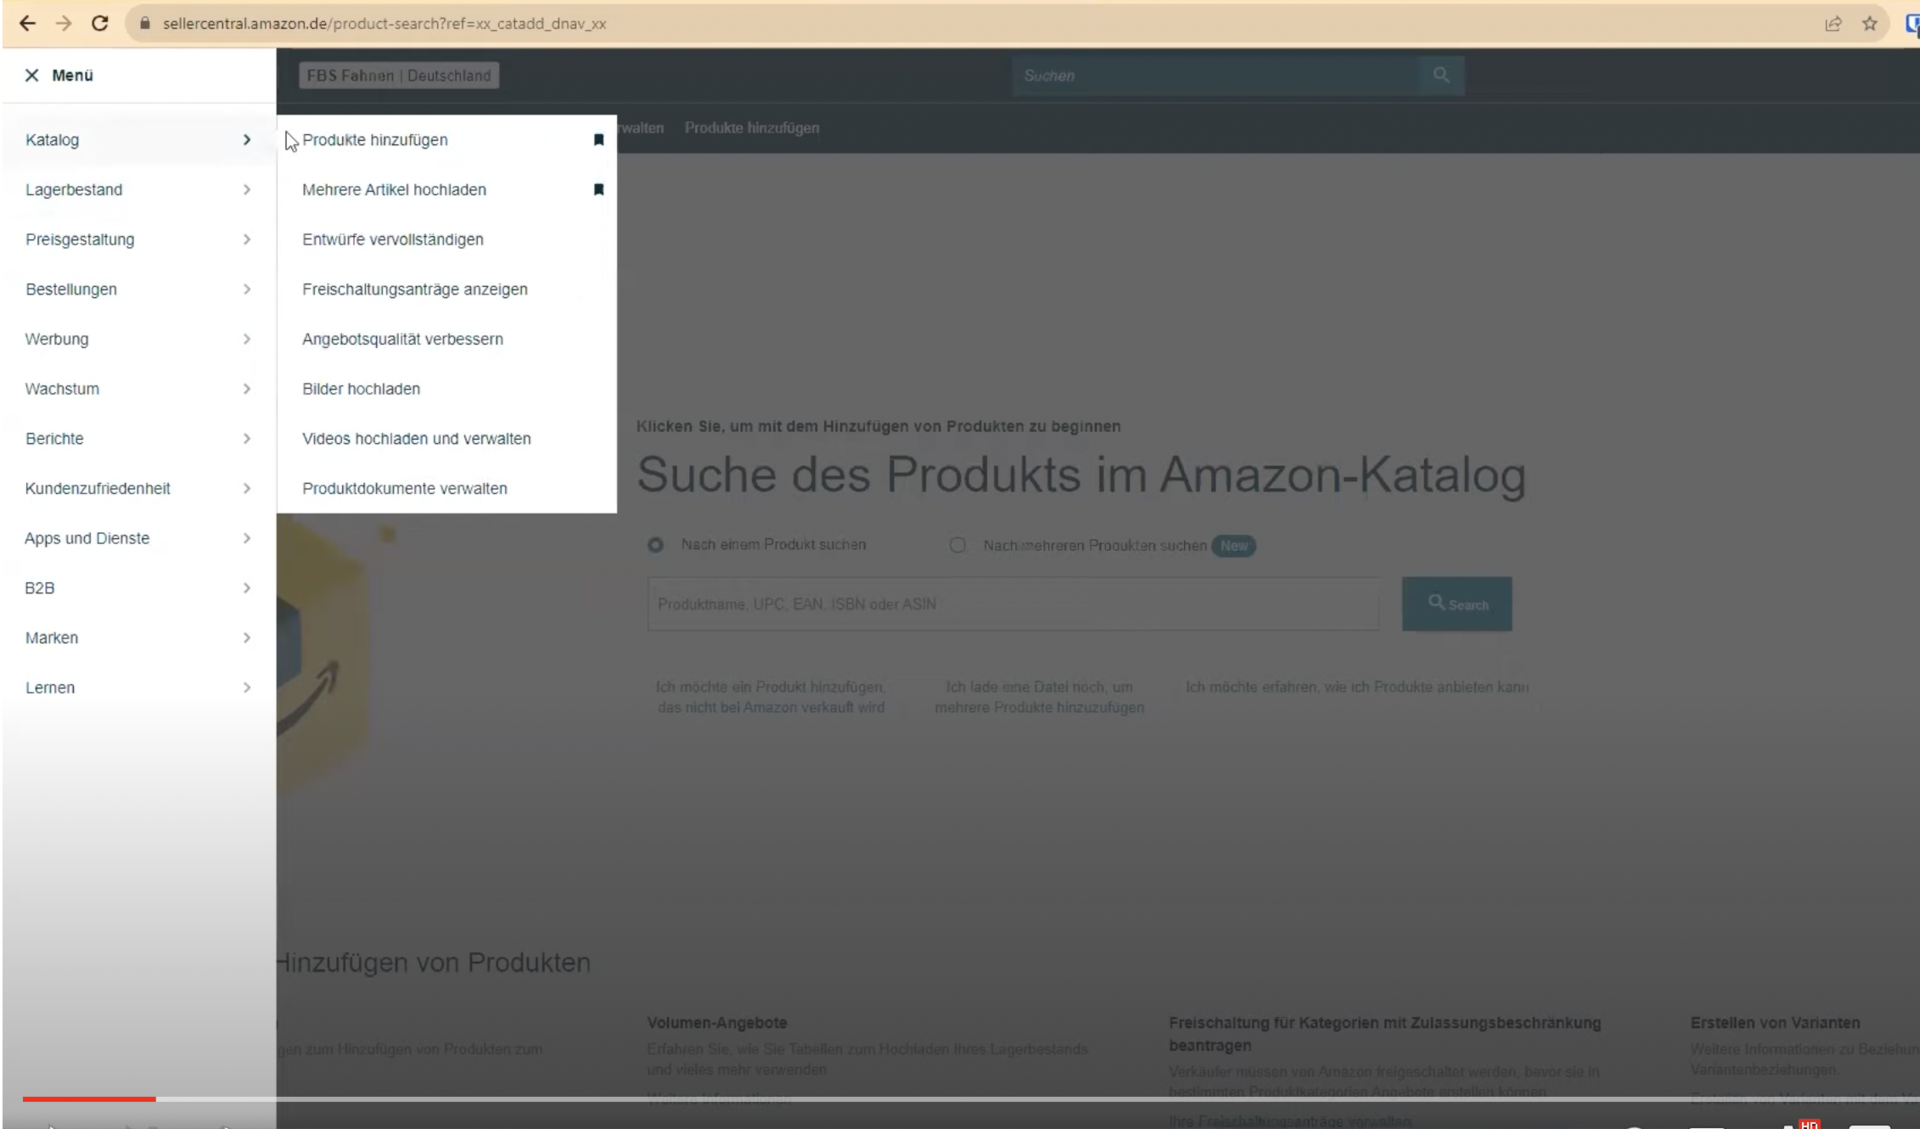Select 'Produktdokumente verwalten' from submenu
1920x1129 pixels.
click(x=404, y=489)
